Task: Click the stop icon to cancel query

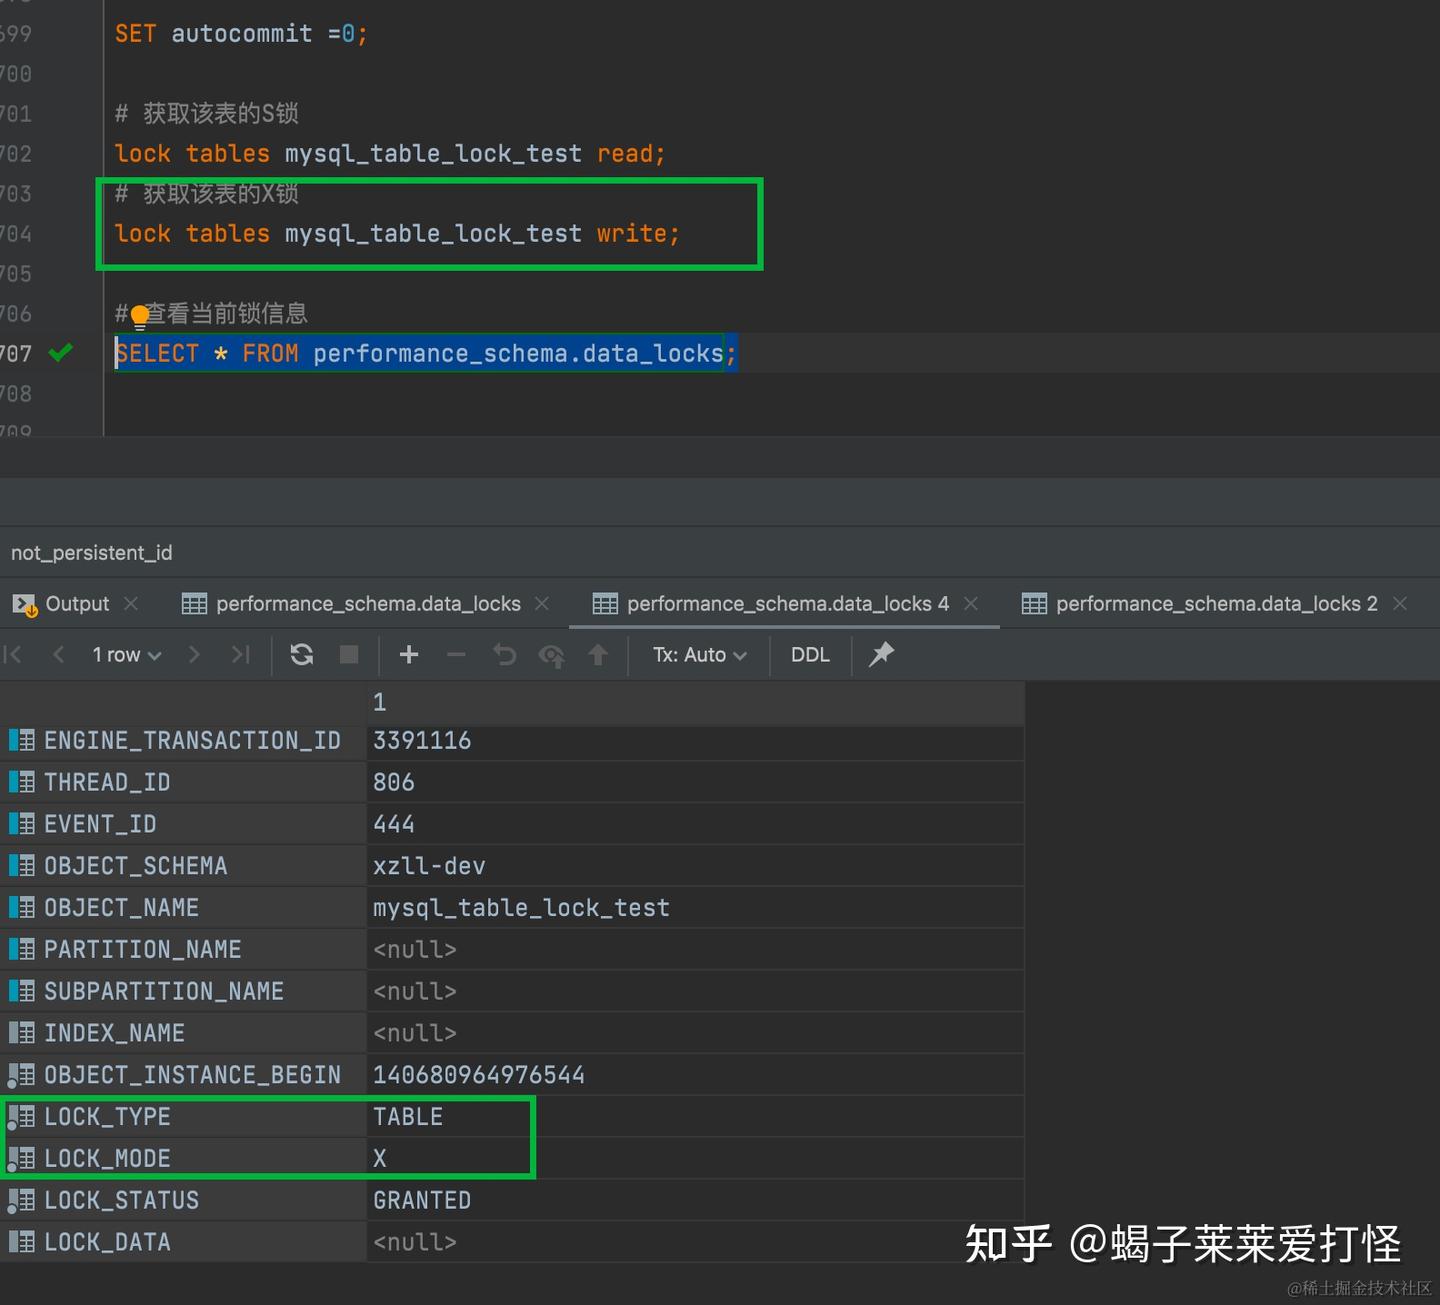Action: (348, 655)
